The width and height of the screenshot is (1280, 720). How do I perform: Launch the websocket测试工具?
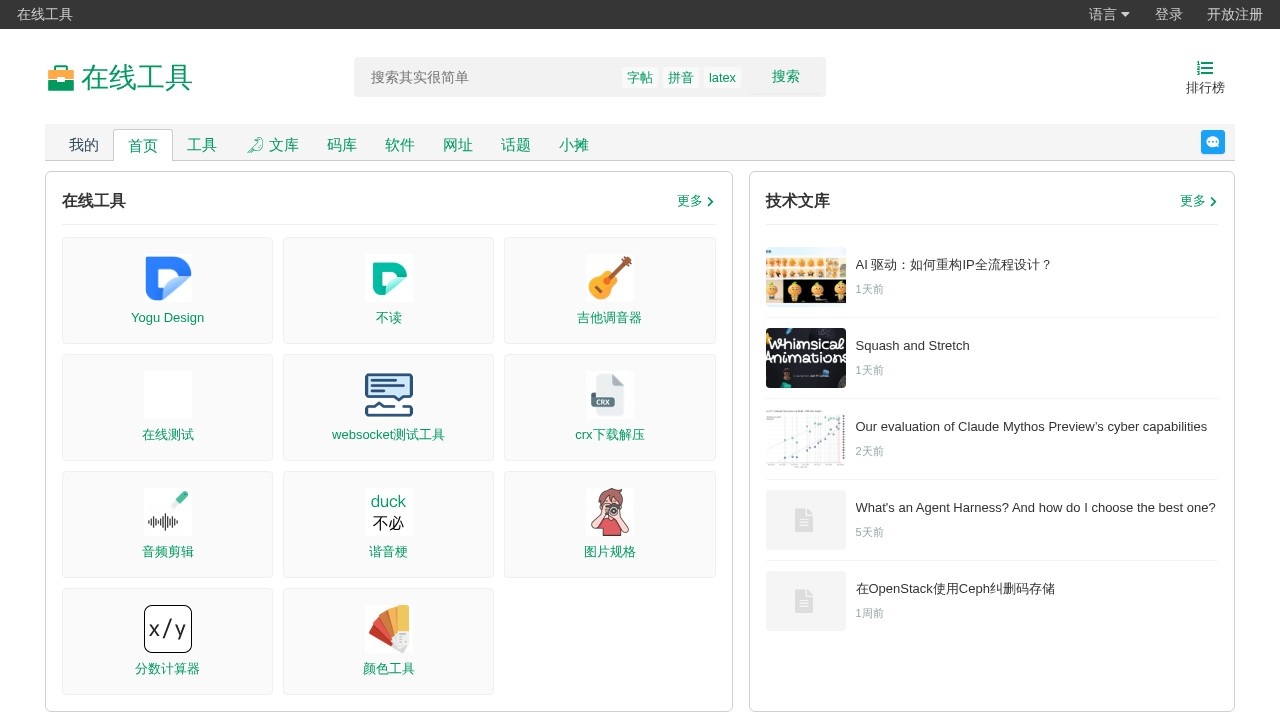click(x=388, y=407)
